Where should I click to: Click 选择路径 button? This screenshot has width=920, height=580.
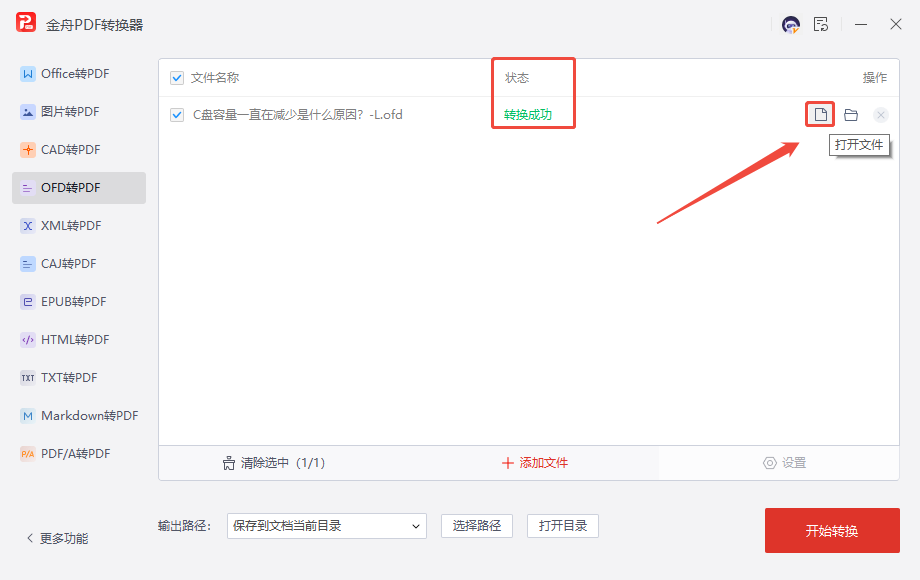pos(476,526)
